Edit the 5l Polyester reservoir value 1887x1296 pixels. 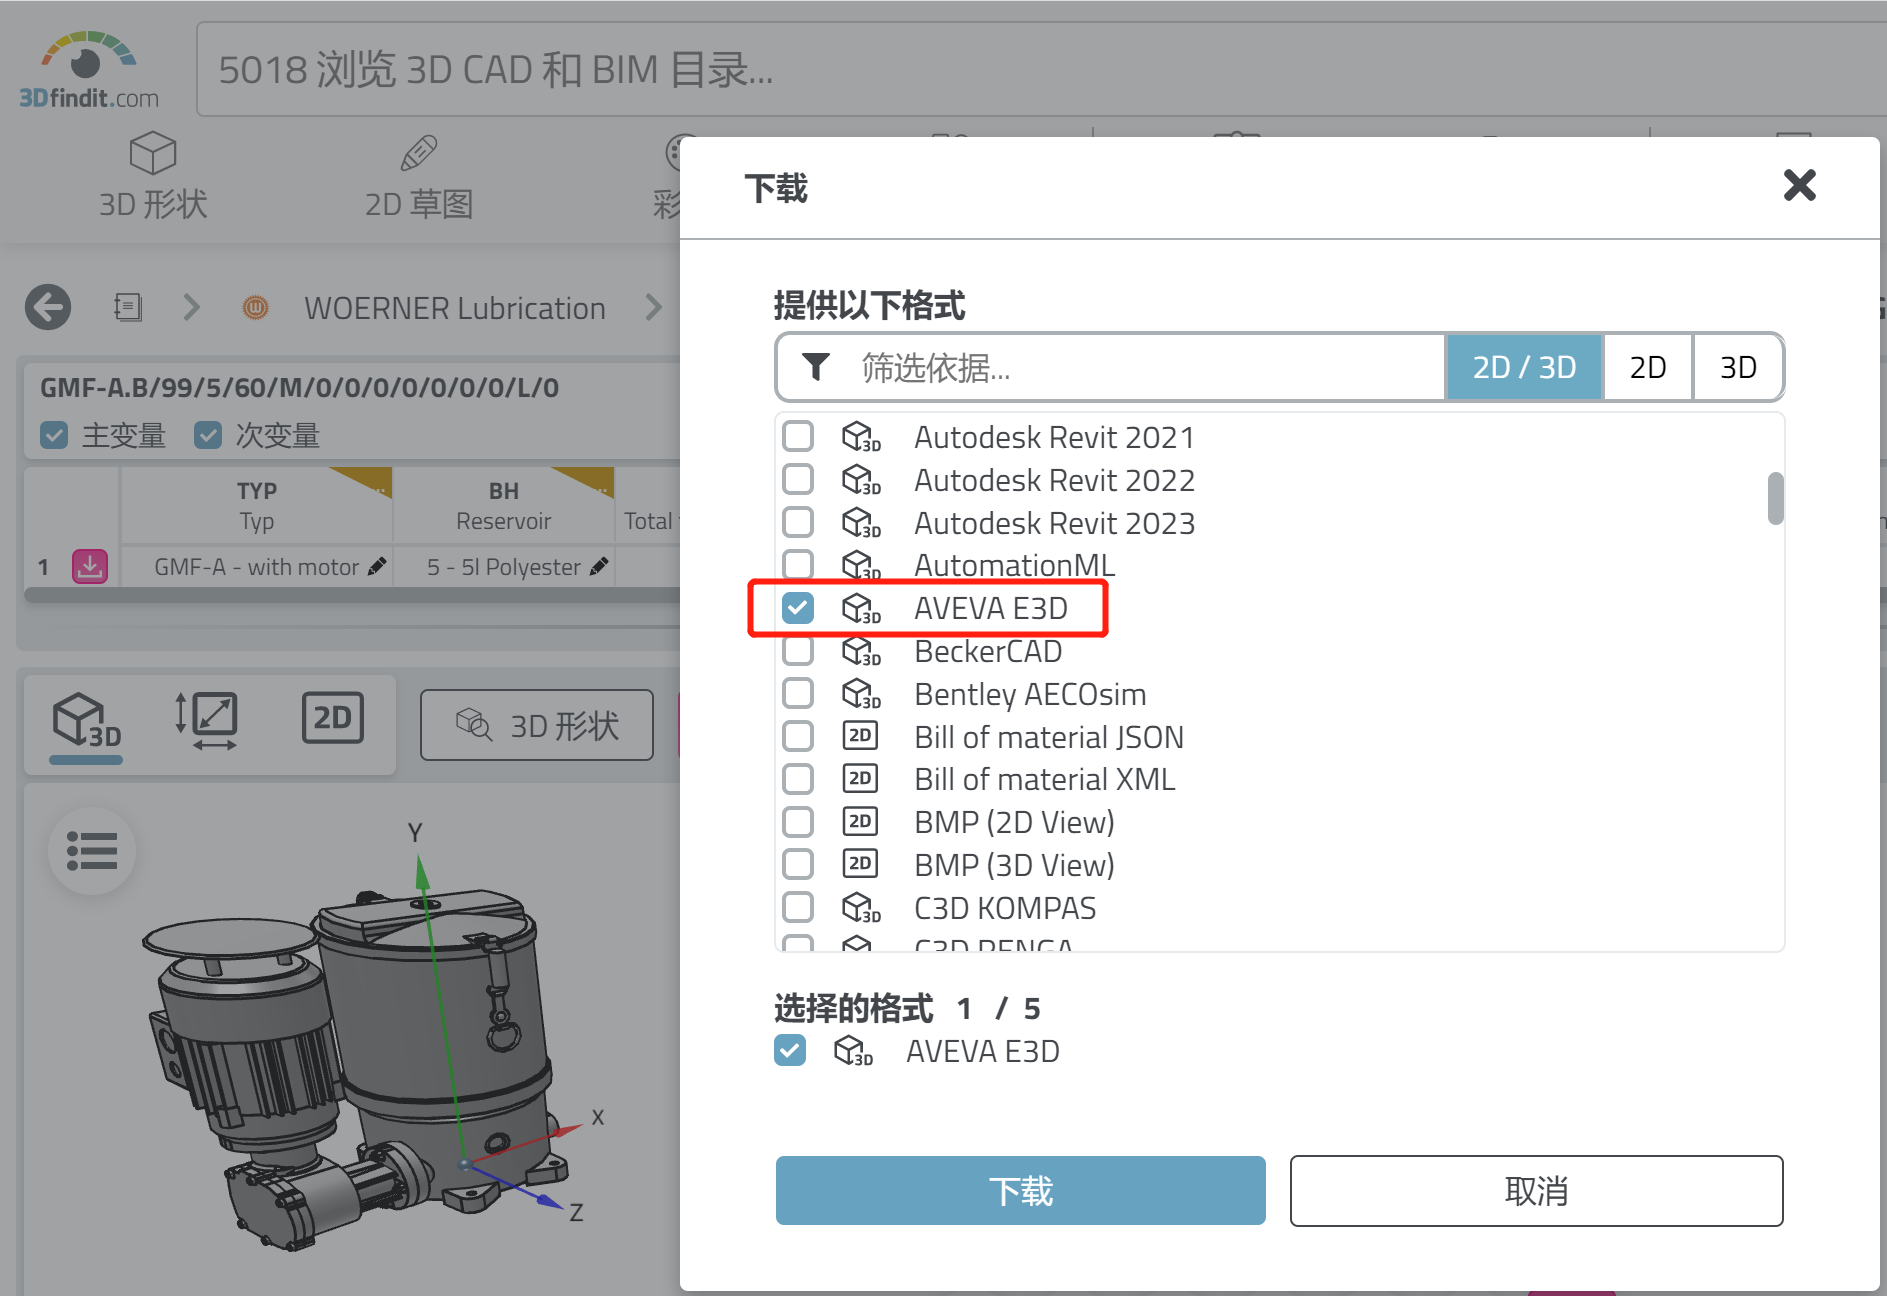(x=599, y=567)
